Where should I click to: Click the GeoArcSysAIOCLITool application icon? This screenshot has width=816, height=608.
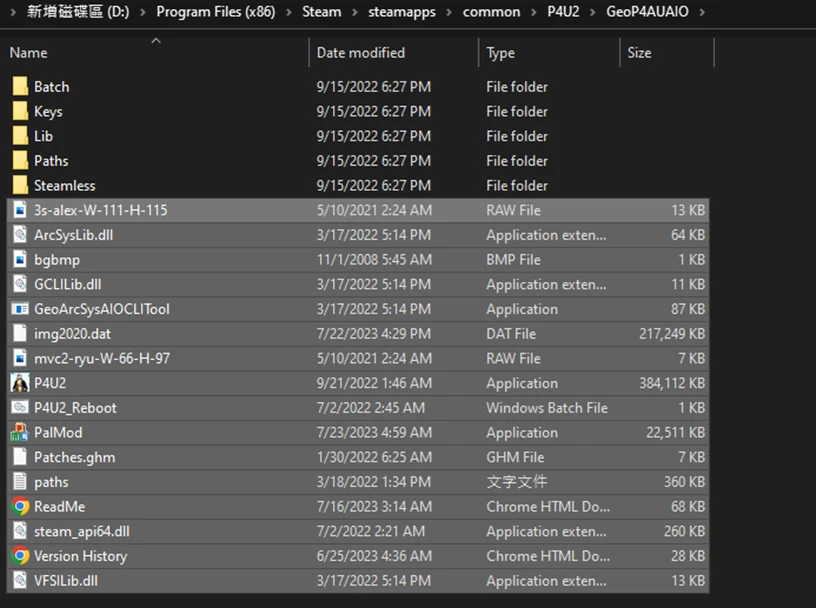click(20, 309)
